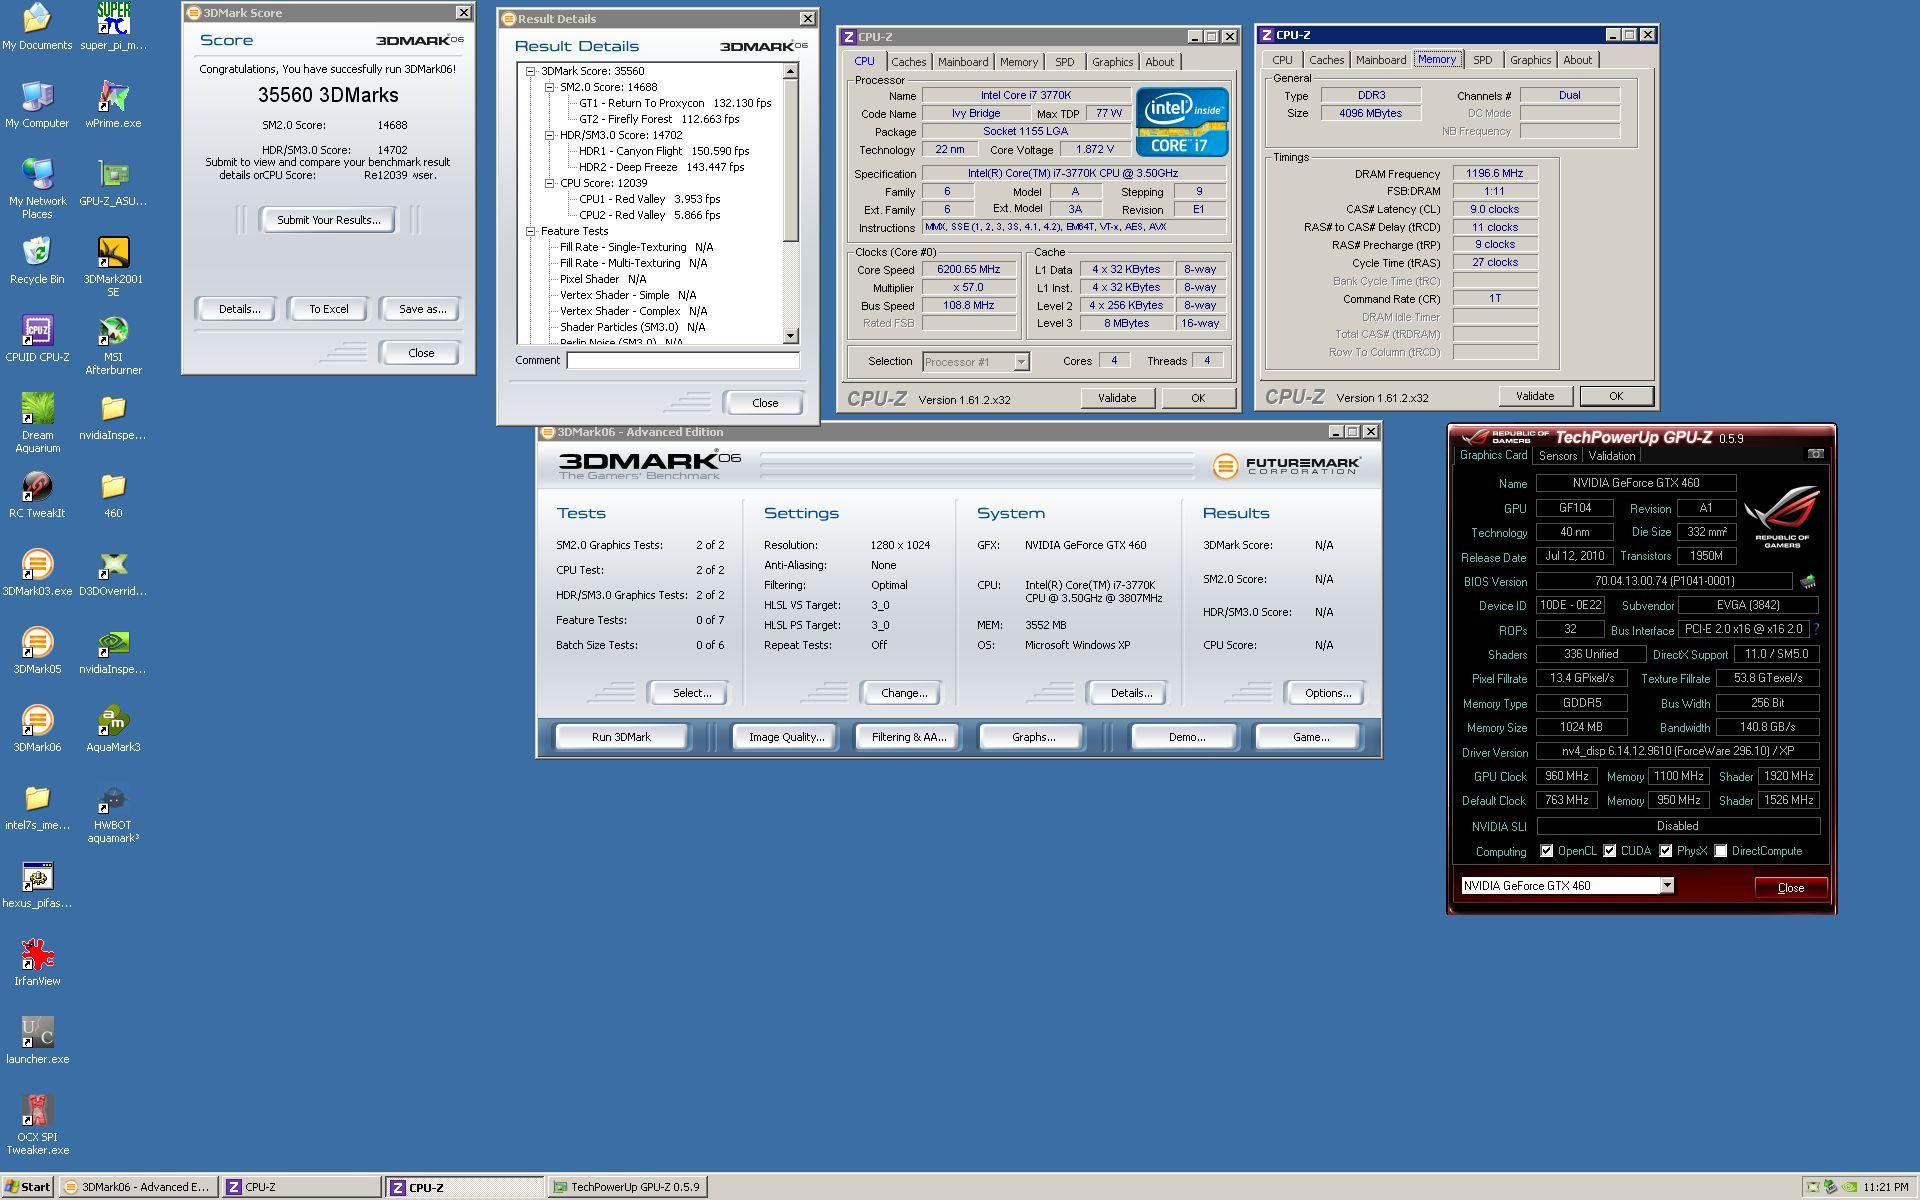Viewport: 1920px width, 1200px height.
Task: Launch CPUID CPU-Z desktop shortcut
Action: [x=37, y=339]
